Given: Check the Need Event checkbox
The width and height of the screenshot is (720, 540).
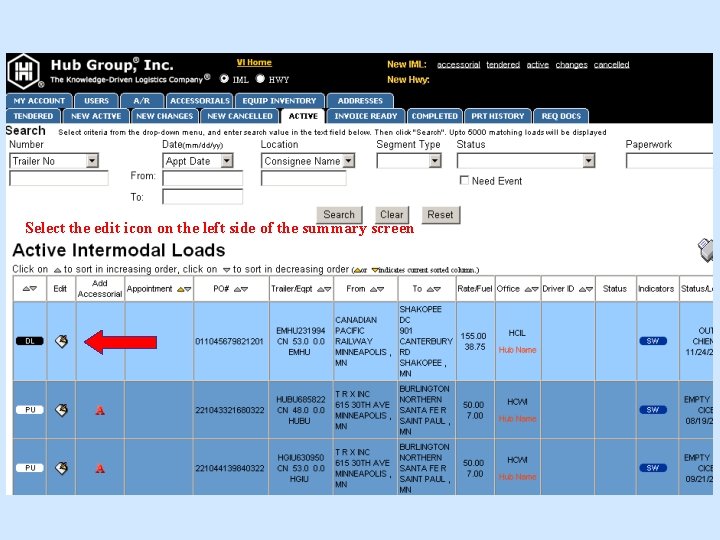Looking at the screenshot, I should (x=464, y=180).
